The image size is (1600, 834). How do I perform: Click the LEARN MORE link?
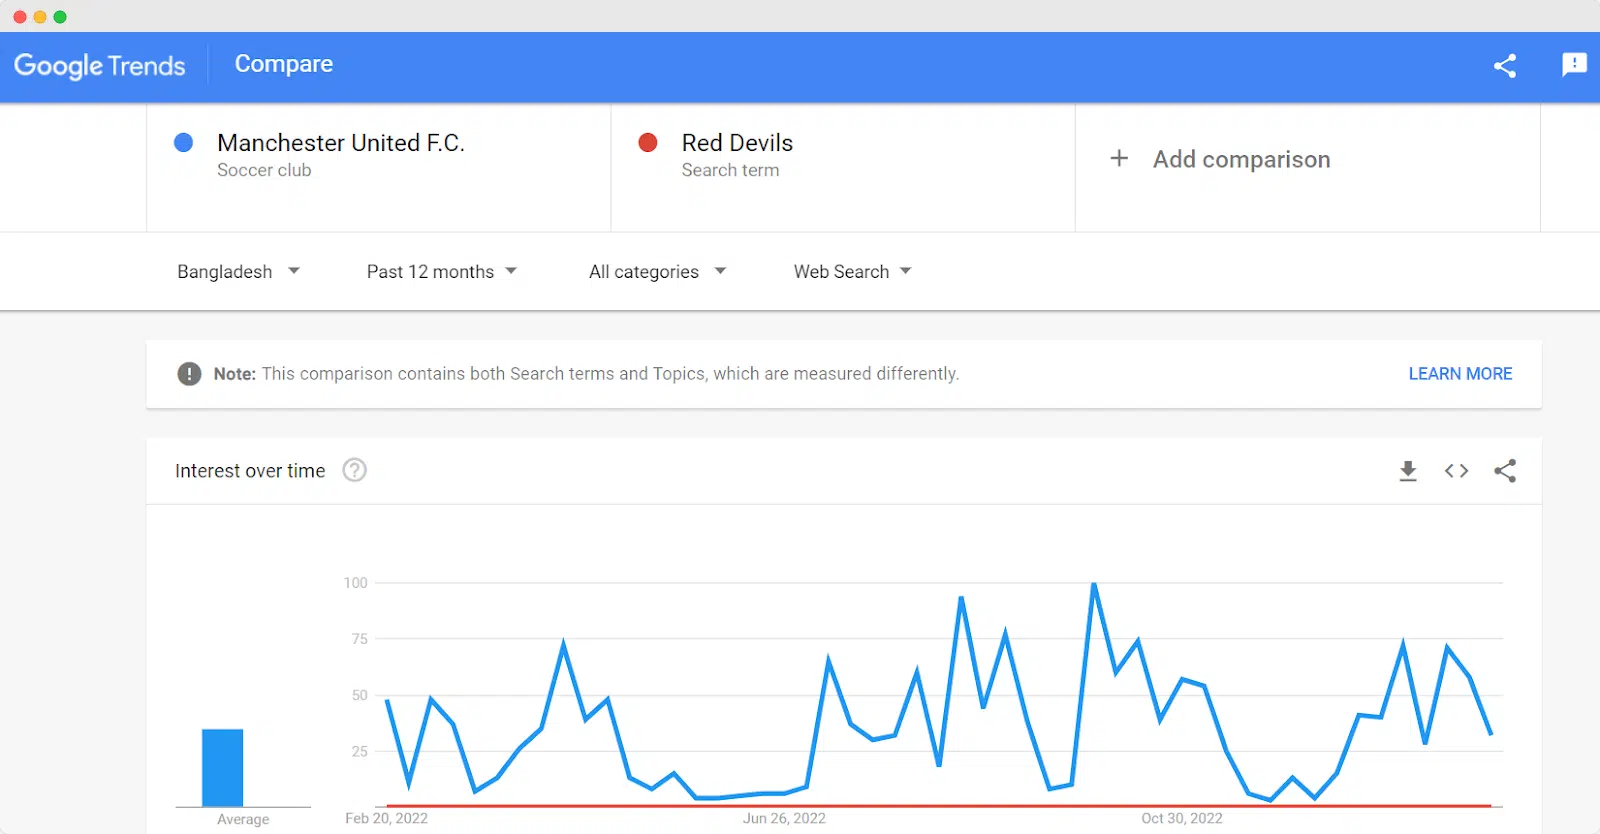pos(1460,374)
